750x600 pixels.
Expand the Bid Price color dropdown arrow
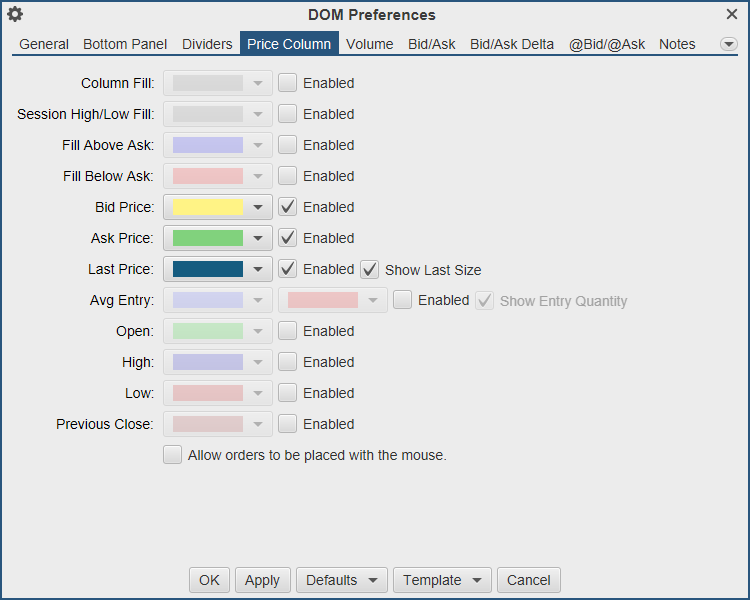click(x=259, y=207)
